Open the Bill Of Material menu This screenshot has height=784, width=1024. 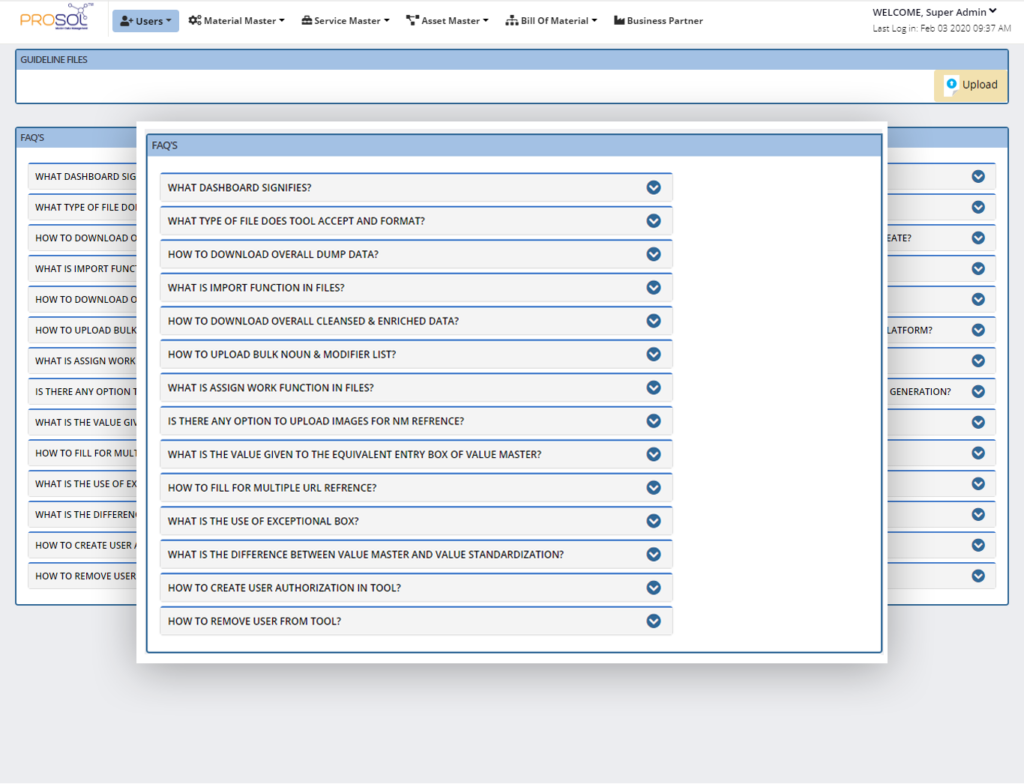click(x=551, y=21)
